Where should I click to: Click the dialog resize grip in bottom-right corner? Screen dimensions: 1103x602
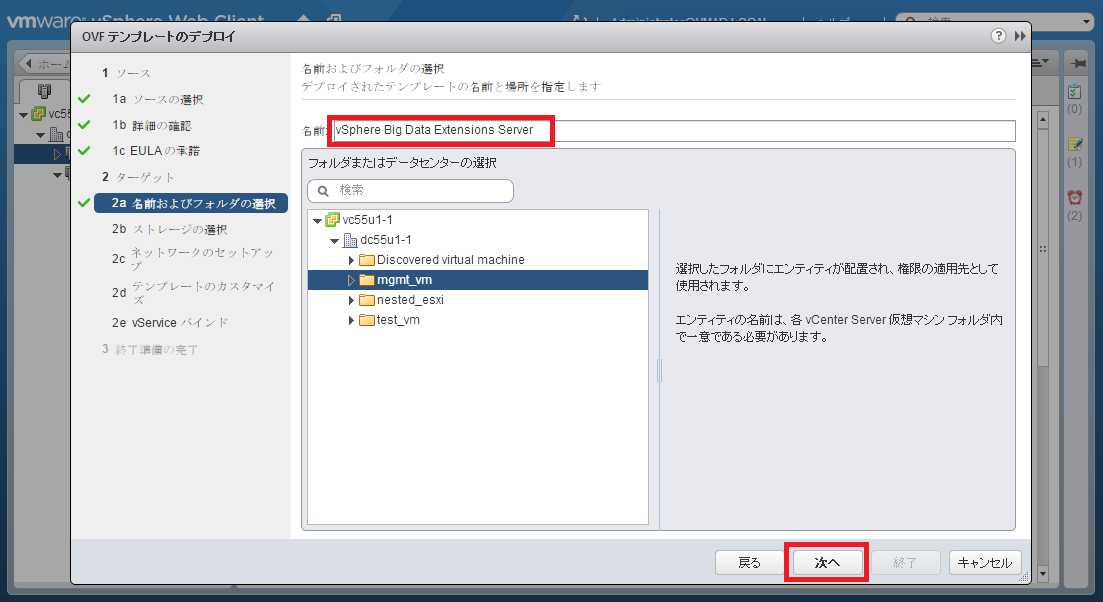tap(1024, 577)
